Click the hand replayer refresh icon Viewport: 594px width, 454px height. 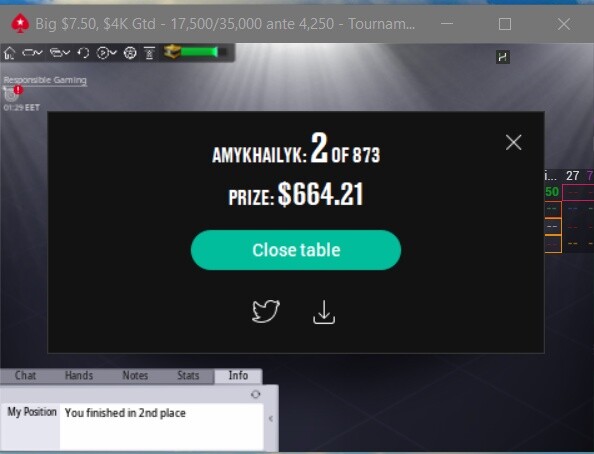83,53
